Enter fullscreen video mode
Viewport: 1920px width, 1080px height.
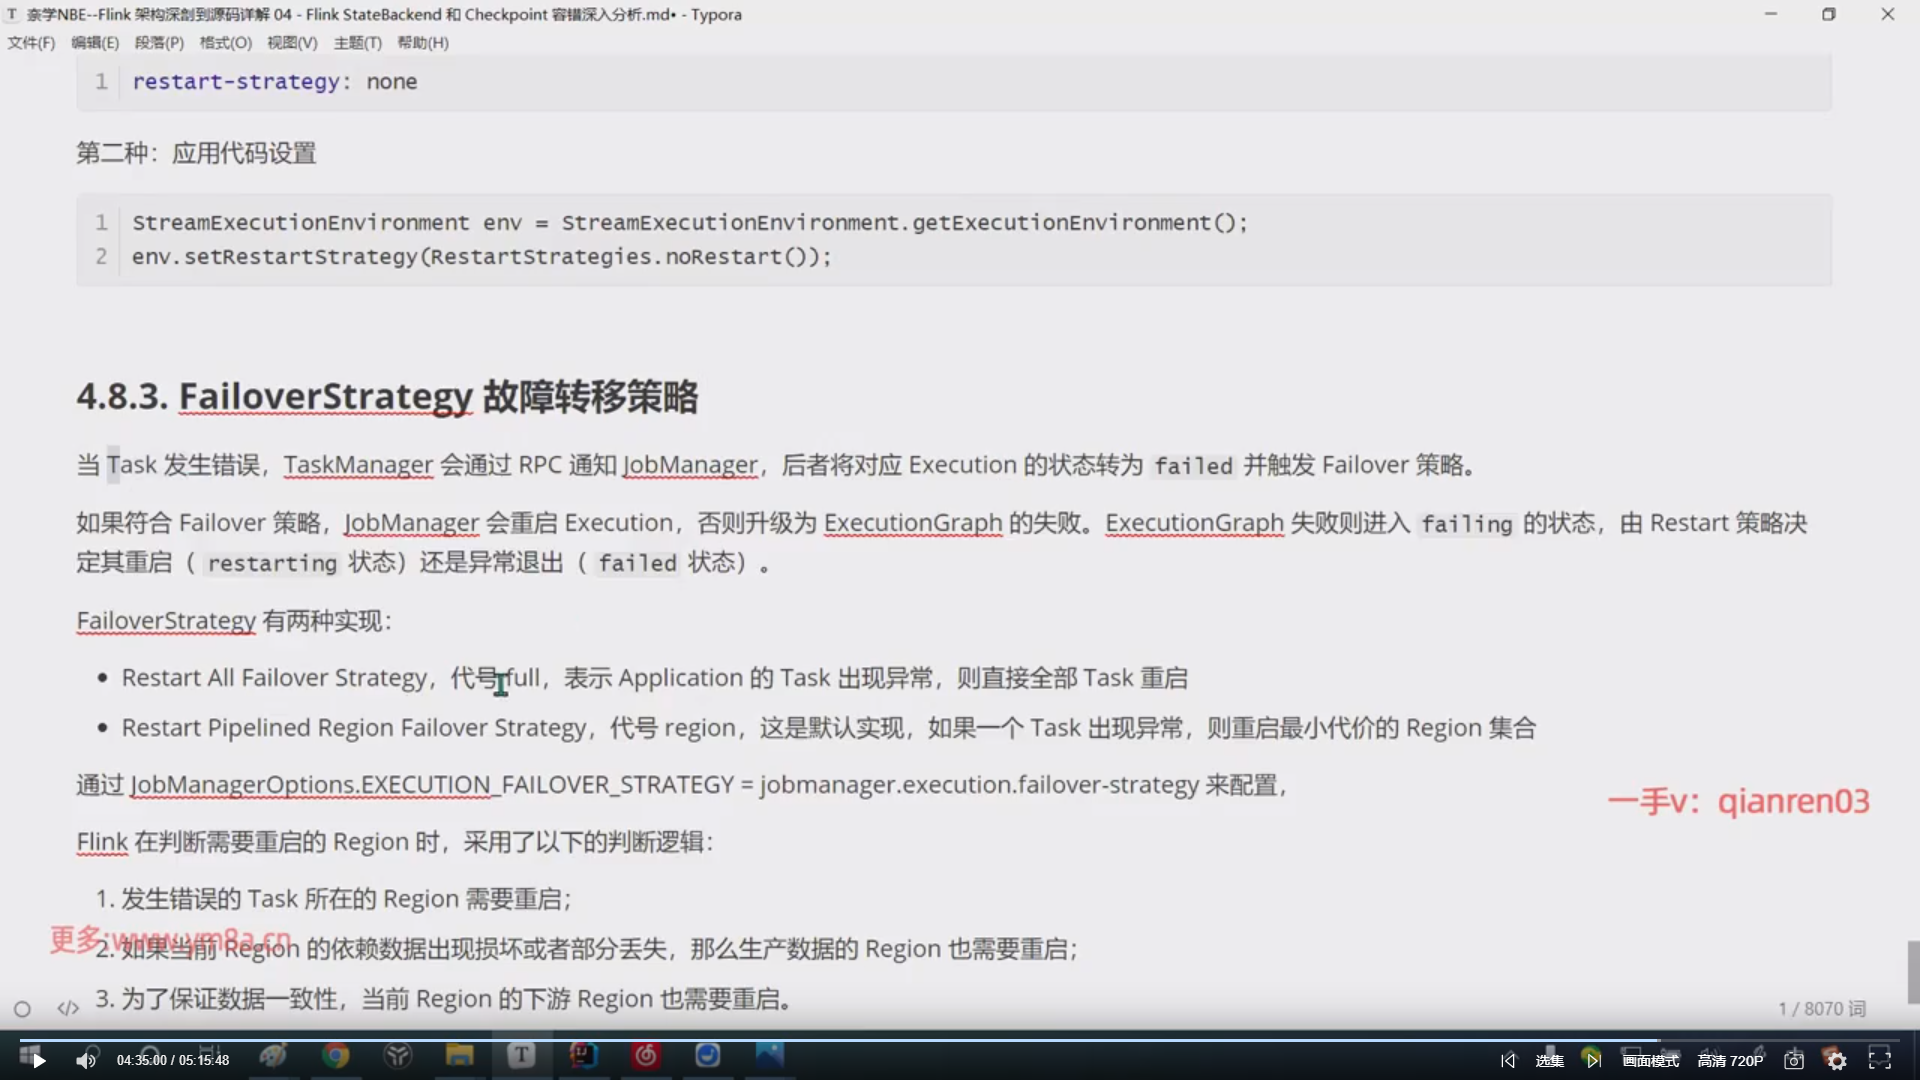[1880, 1060]
